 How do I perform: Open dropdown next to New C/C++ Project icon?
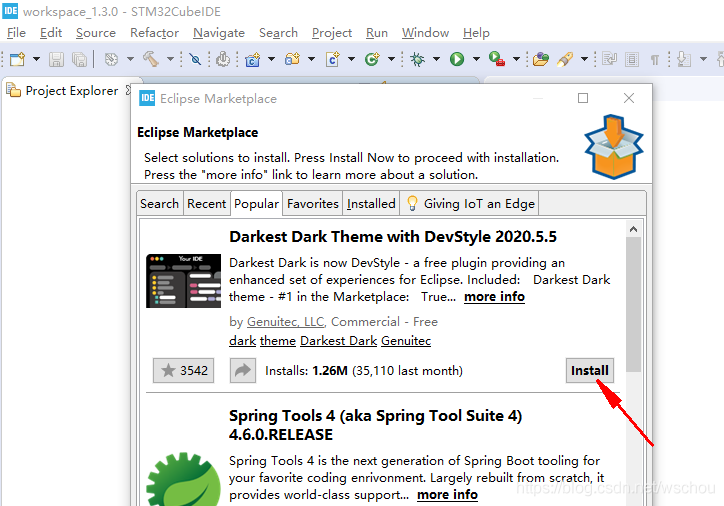pos(272,59)
